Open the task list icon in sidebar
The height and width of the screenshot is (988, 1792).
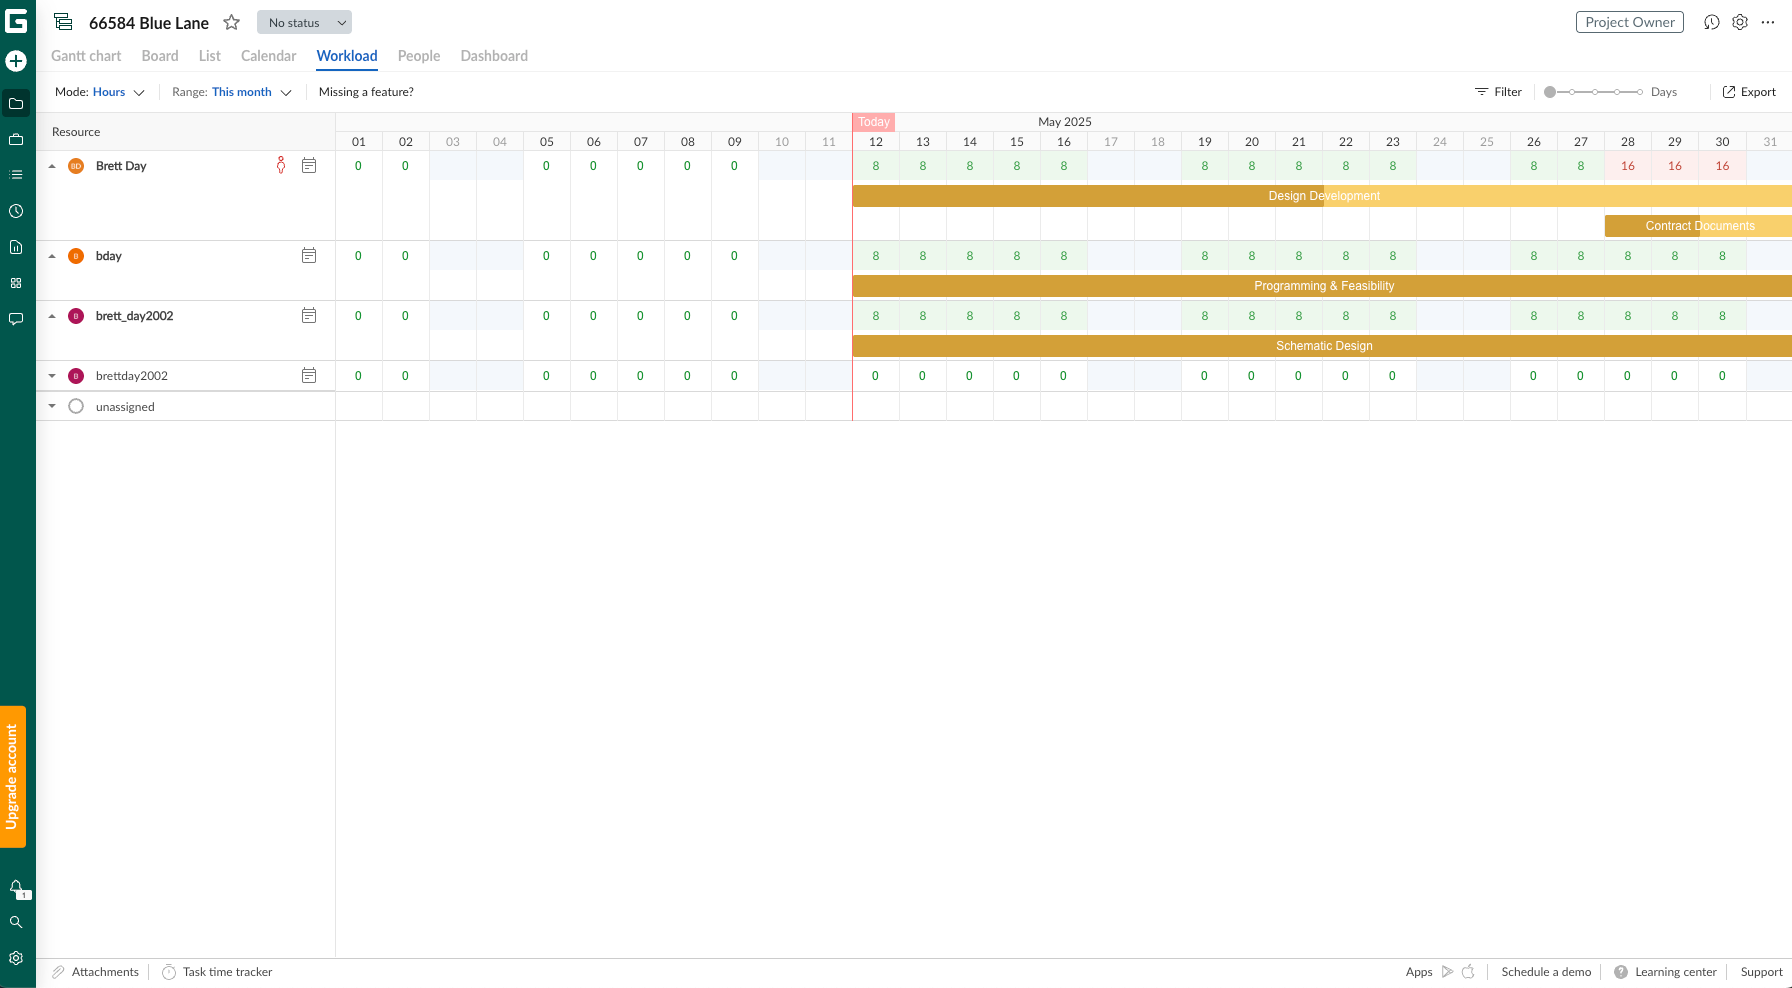pos(16,175)
